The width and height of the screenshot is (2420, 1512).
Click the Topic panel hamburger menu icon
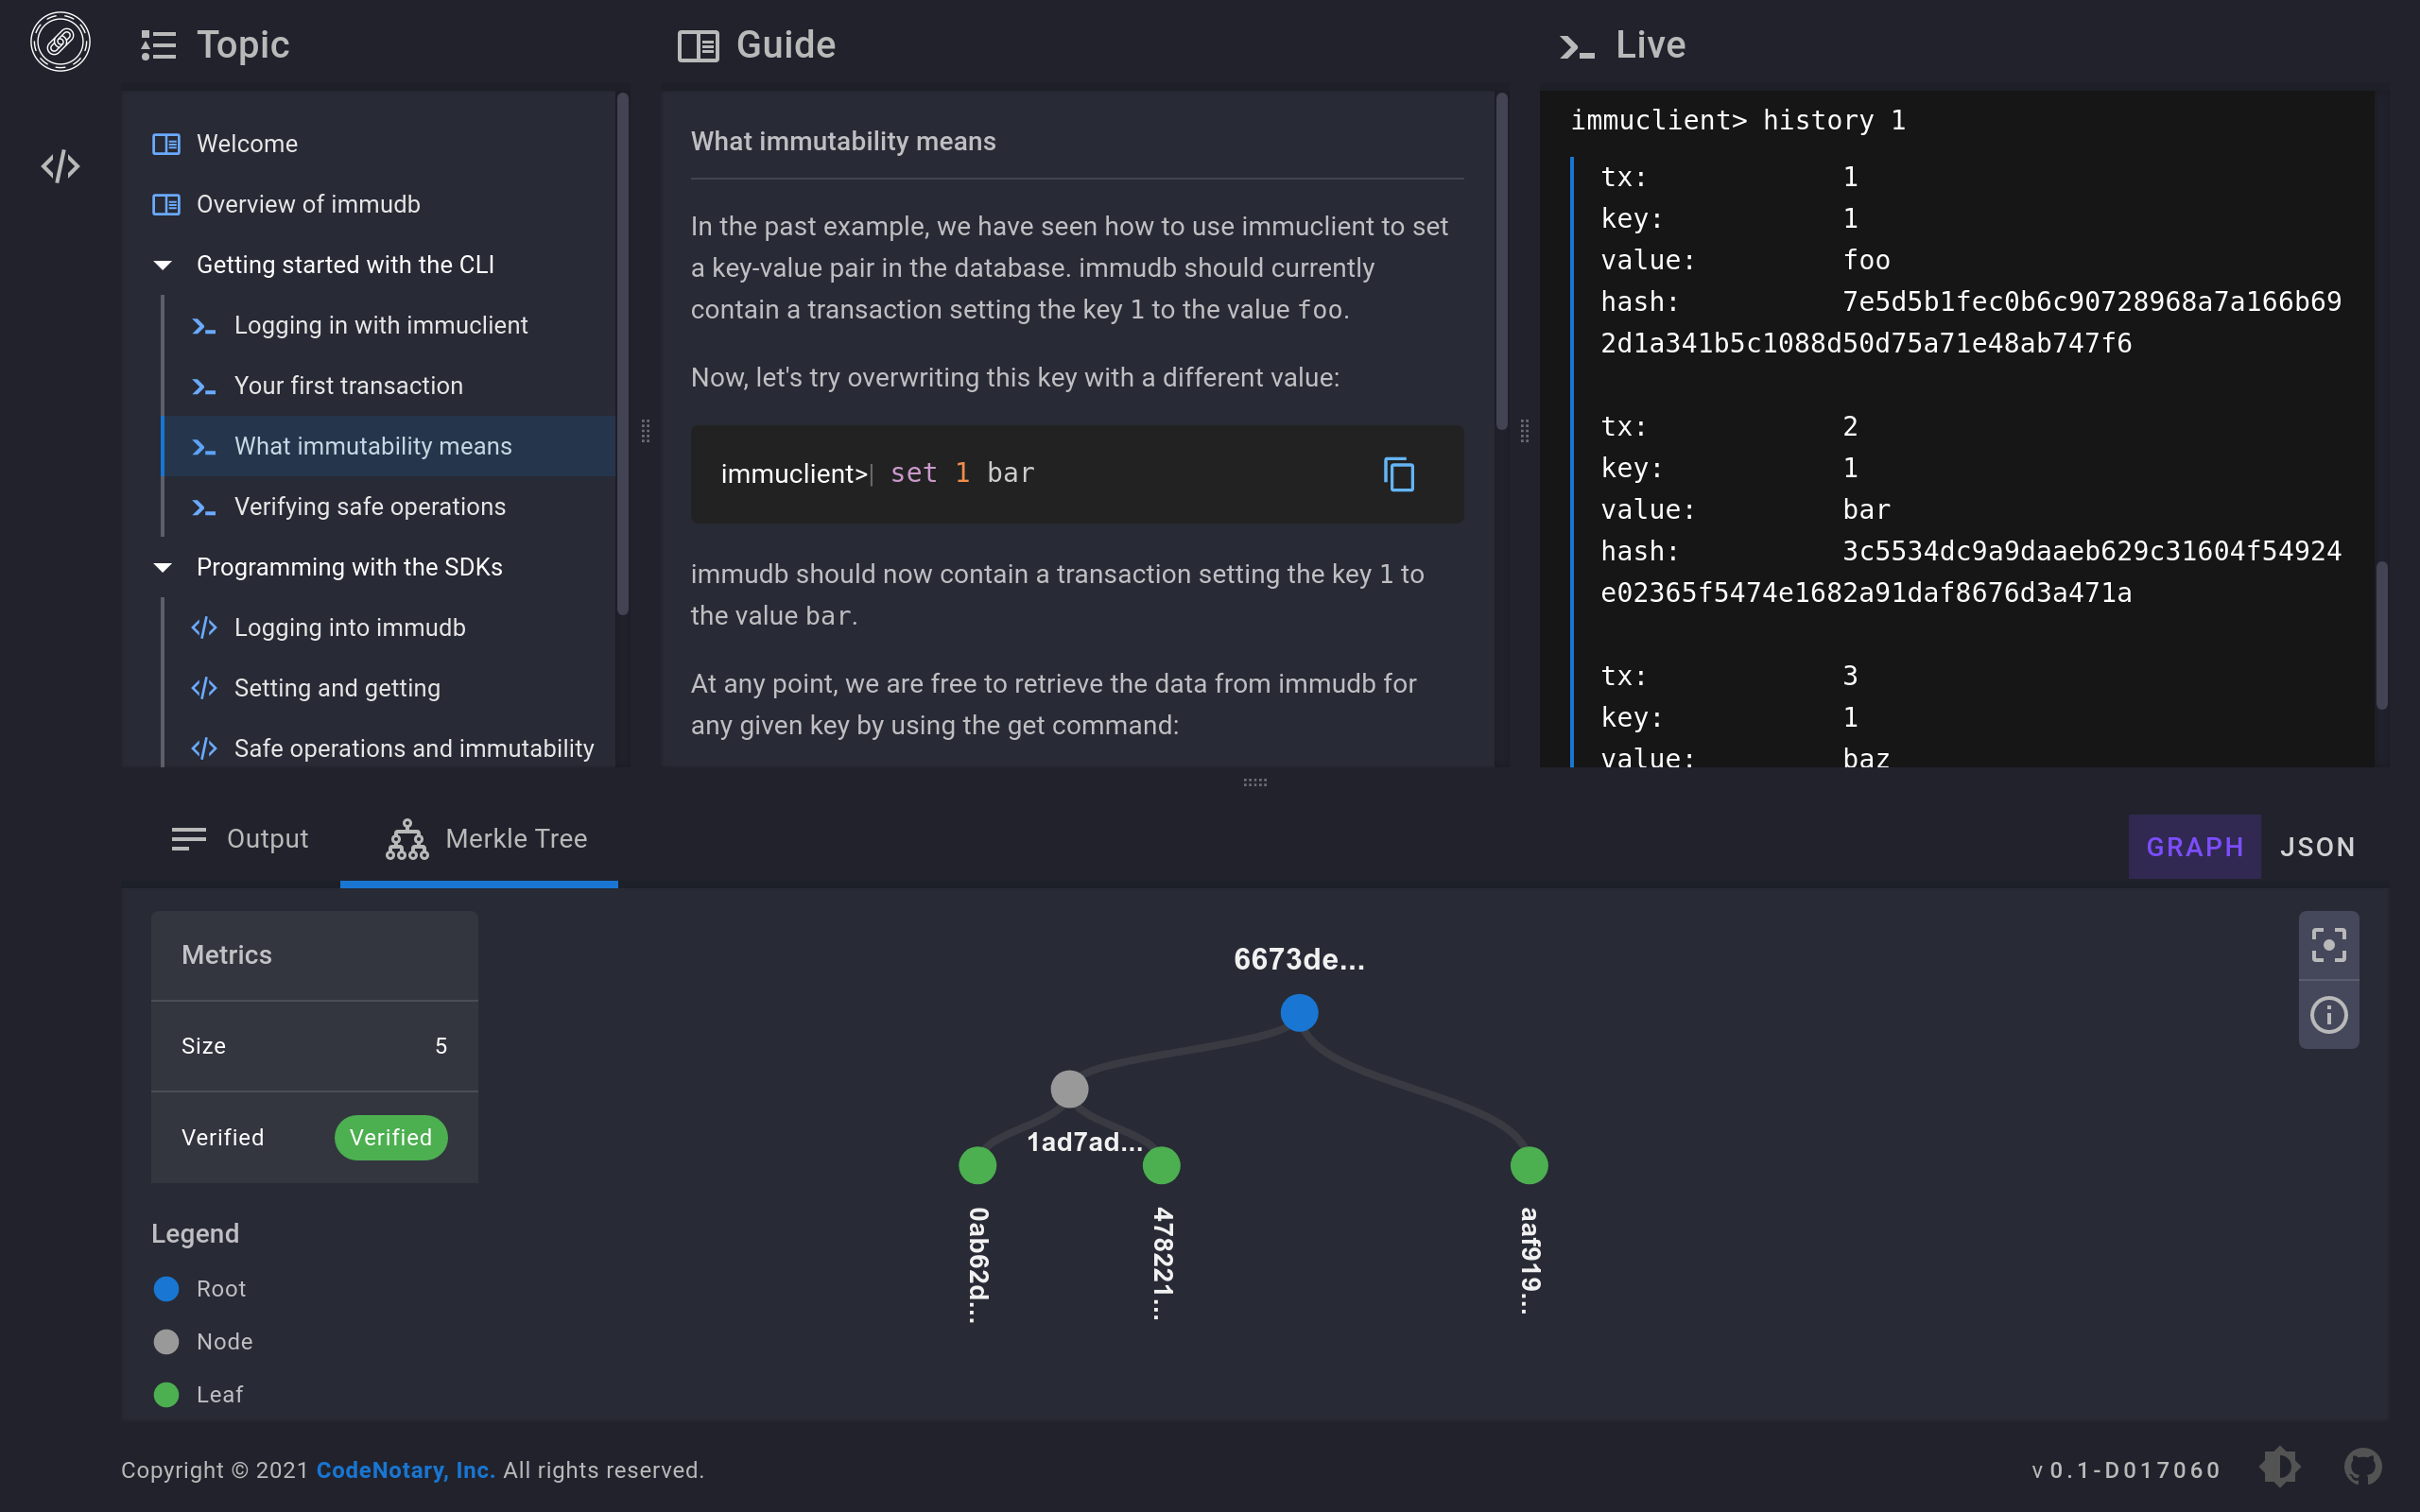(159, 43)
